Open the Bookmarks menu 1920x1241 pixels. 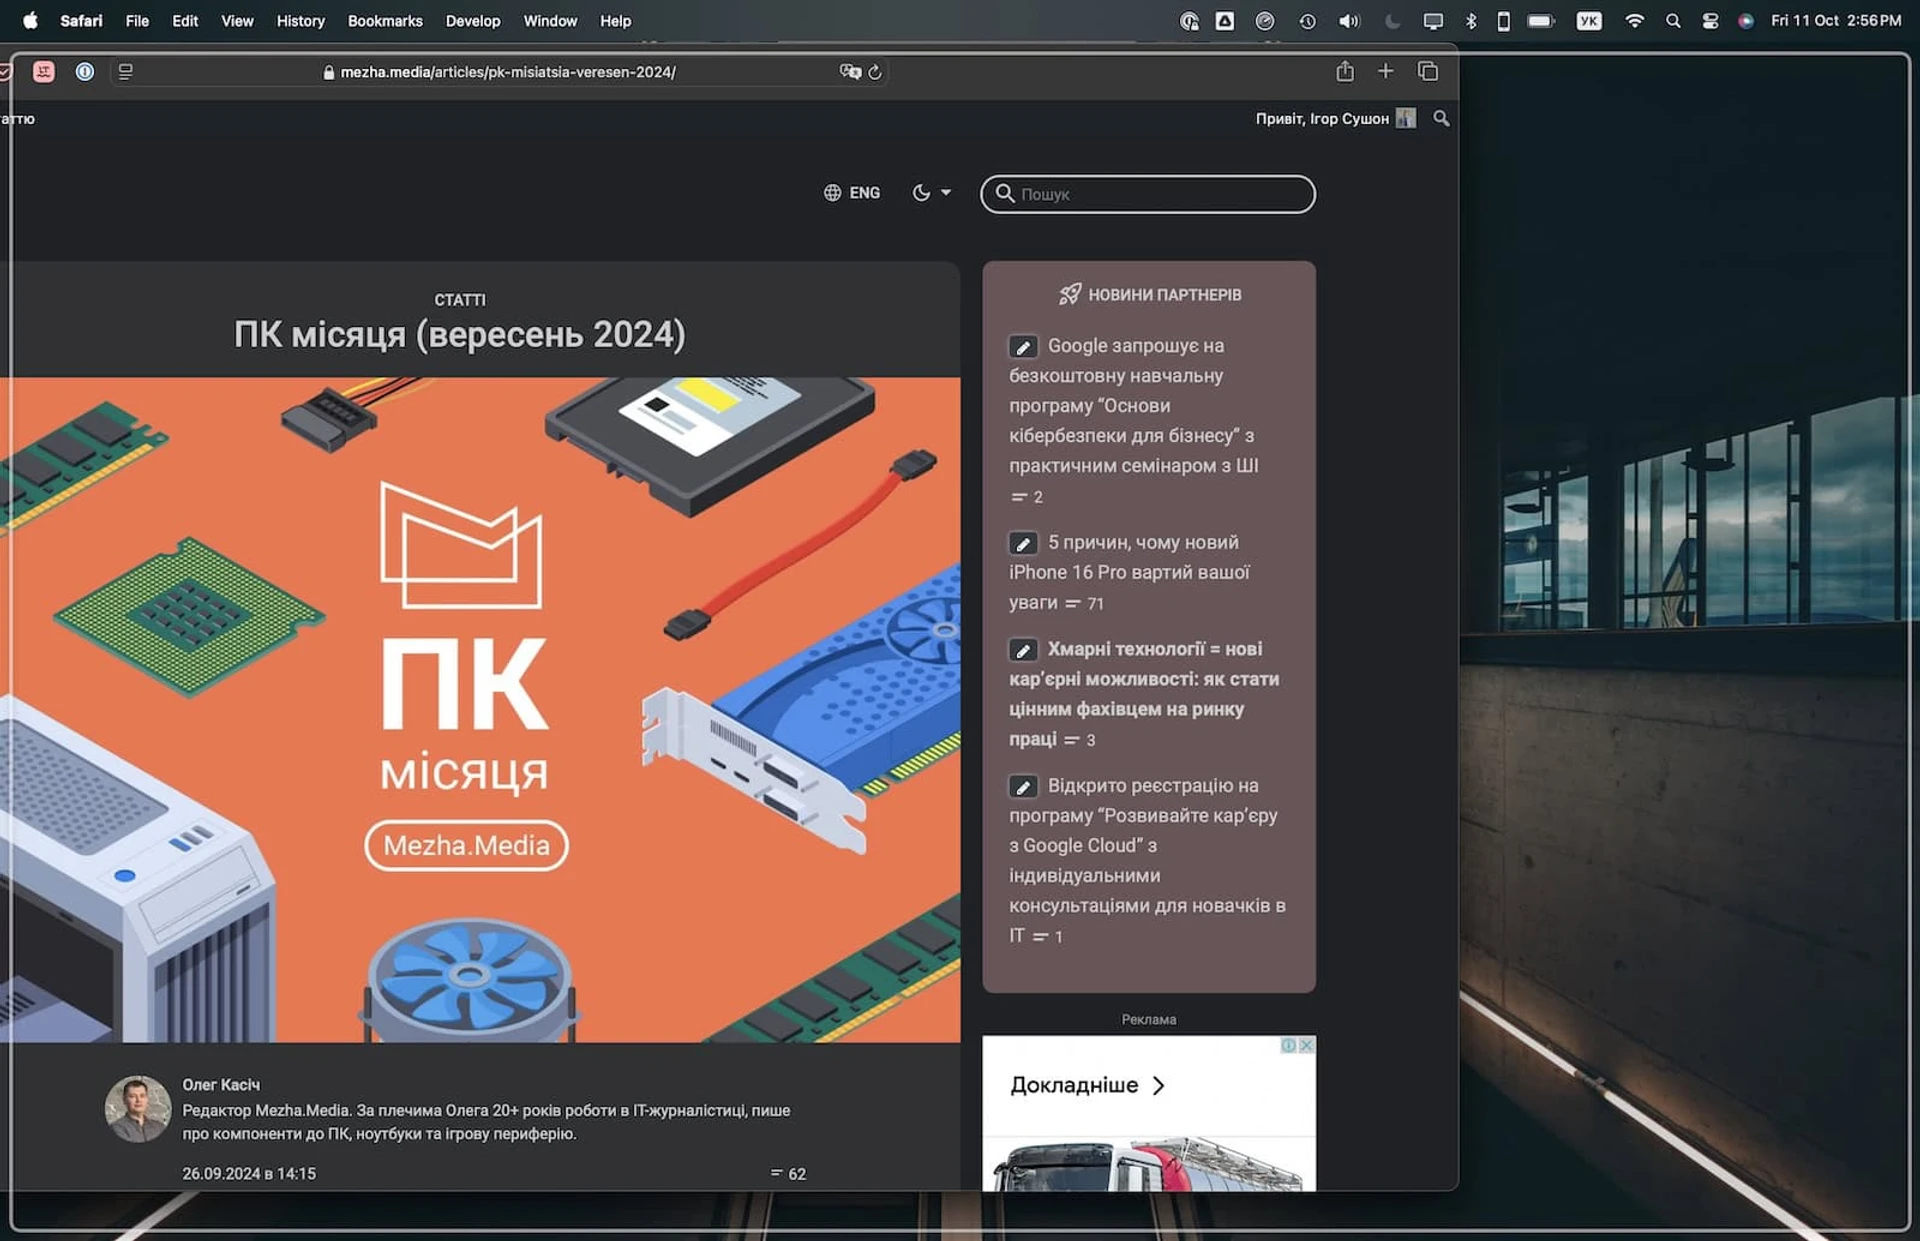(x=385, y=20)
